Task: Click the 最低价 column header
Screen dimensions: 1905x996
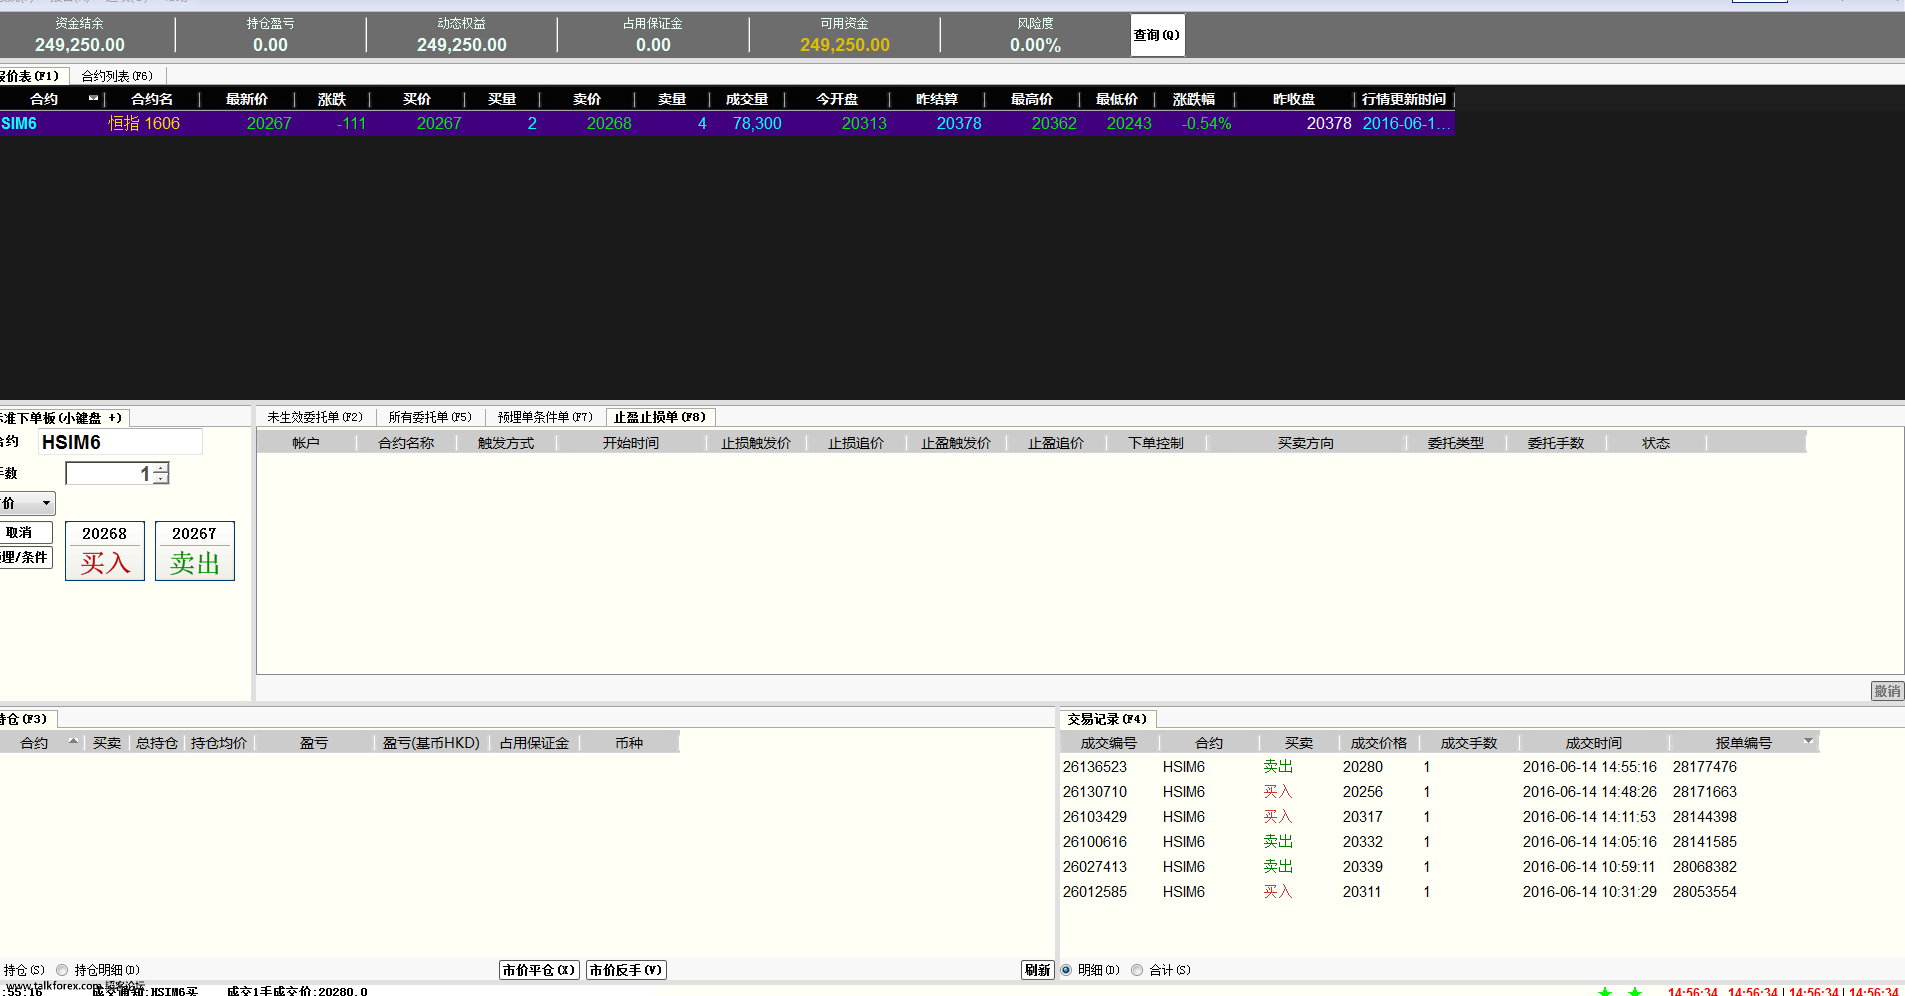Action: click(1117, 99)
